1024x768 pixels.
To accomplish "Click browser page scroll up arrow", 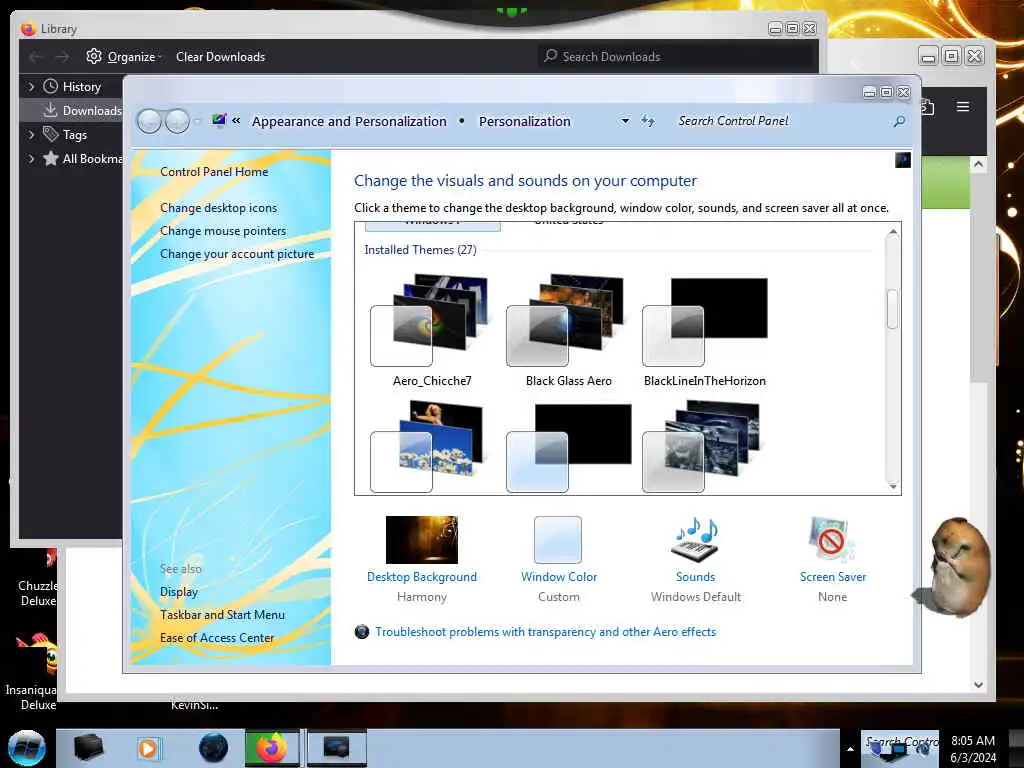I will [978, 165].
